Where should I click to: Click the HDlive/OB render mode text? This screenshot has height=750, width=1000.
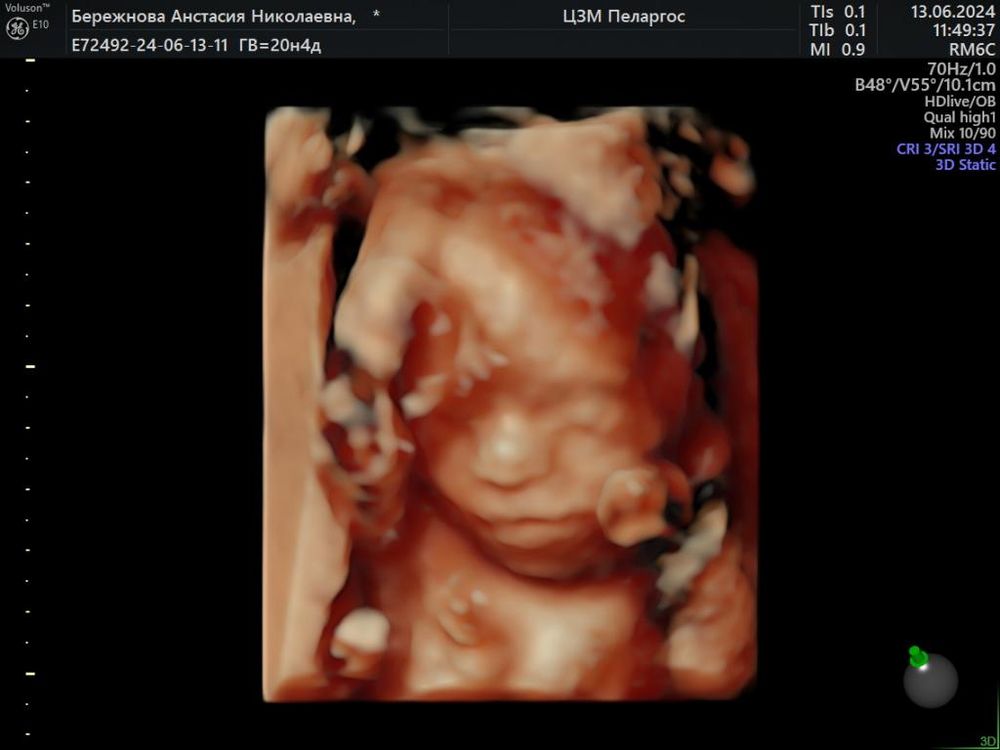(x=959, y=101)
